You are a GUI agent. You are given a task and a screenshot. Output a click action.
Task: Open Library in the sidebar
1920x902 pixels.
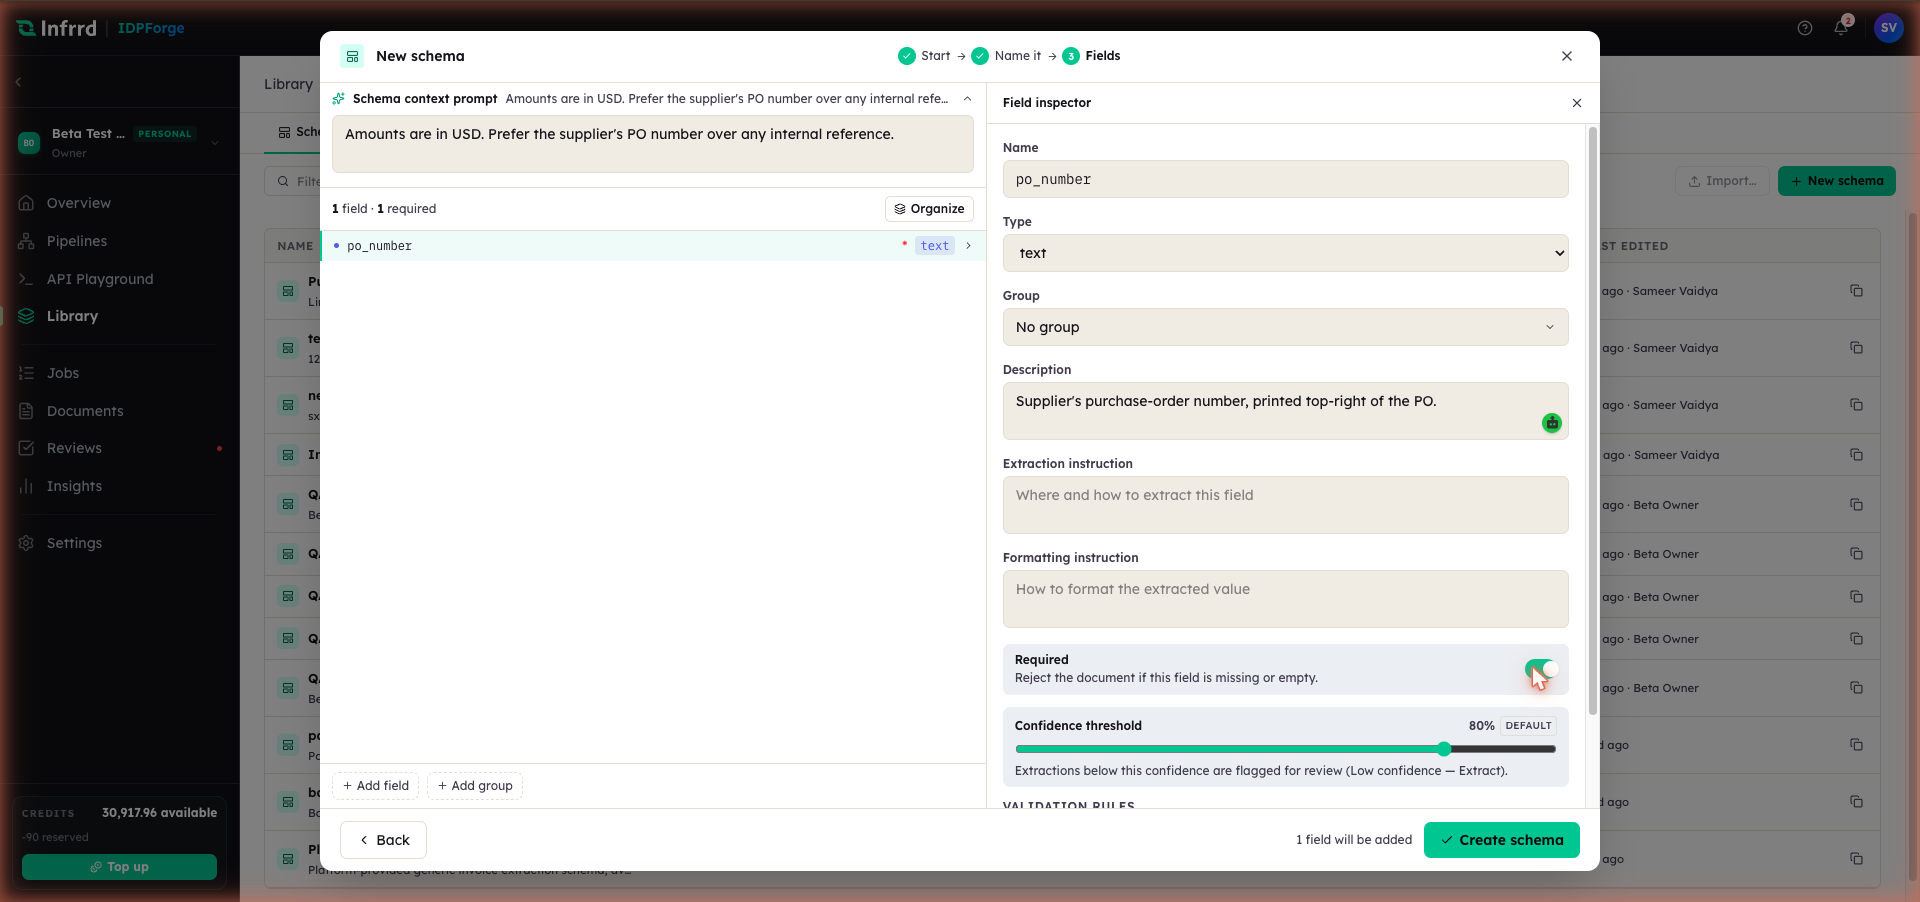72,316
